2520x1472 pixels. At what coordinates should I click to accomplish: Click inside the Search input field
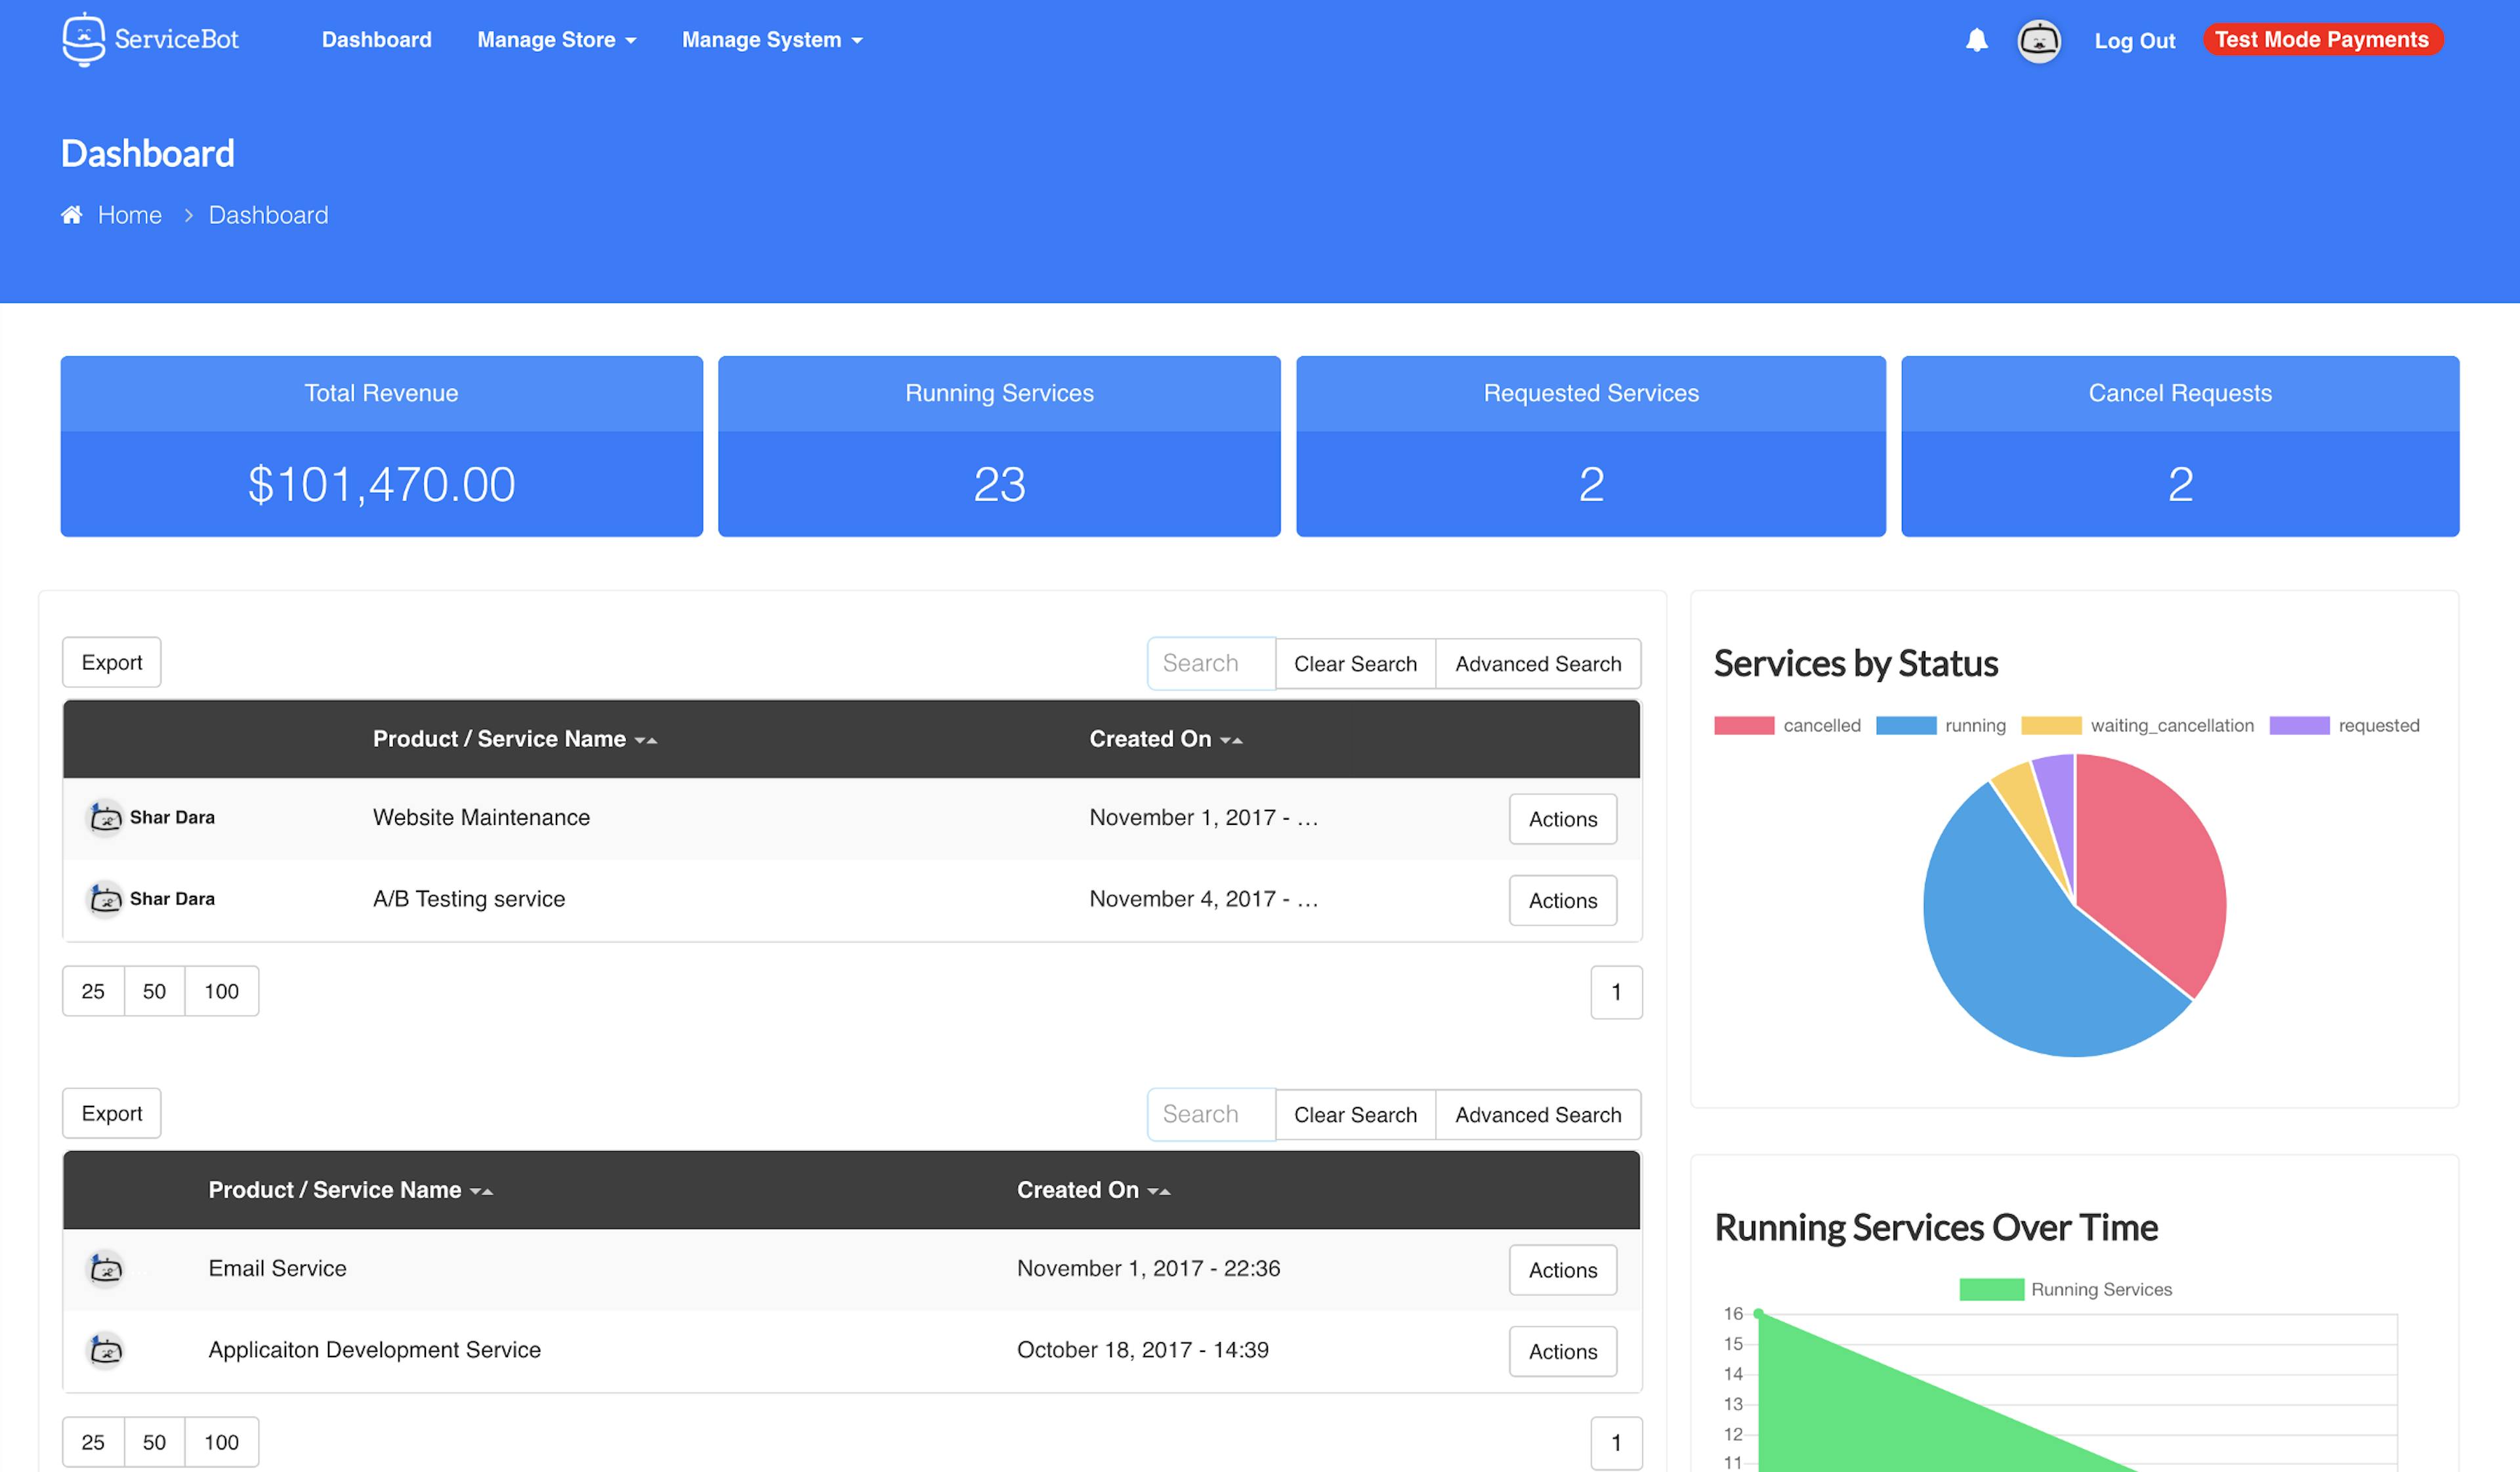[1210, 663]
